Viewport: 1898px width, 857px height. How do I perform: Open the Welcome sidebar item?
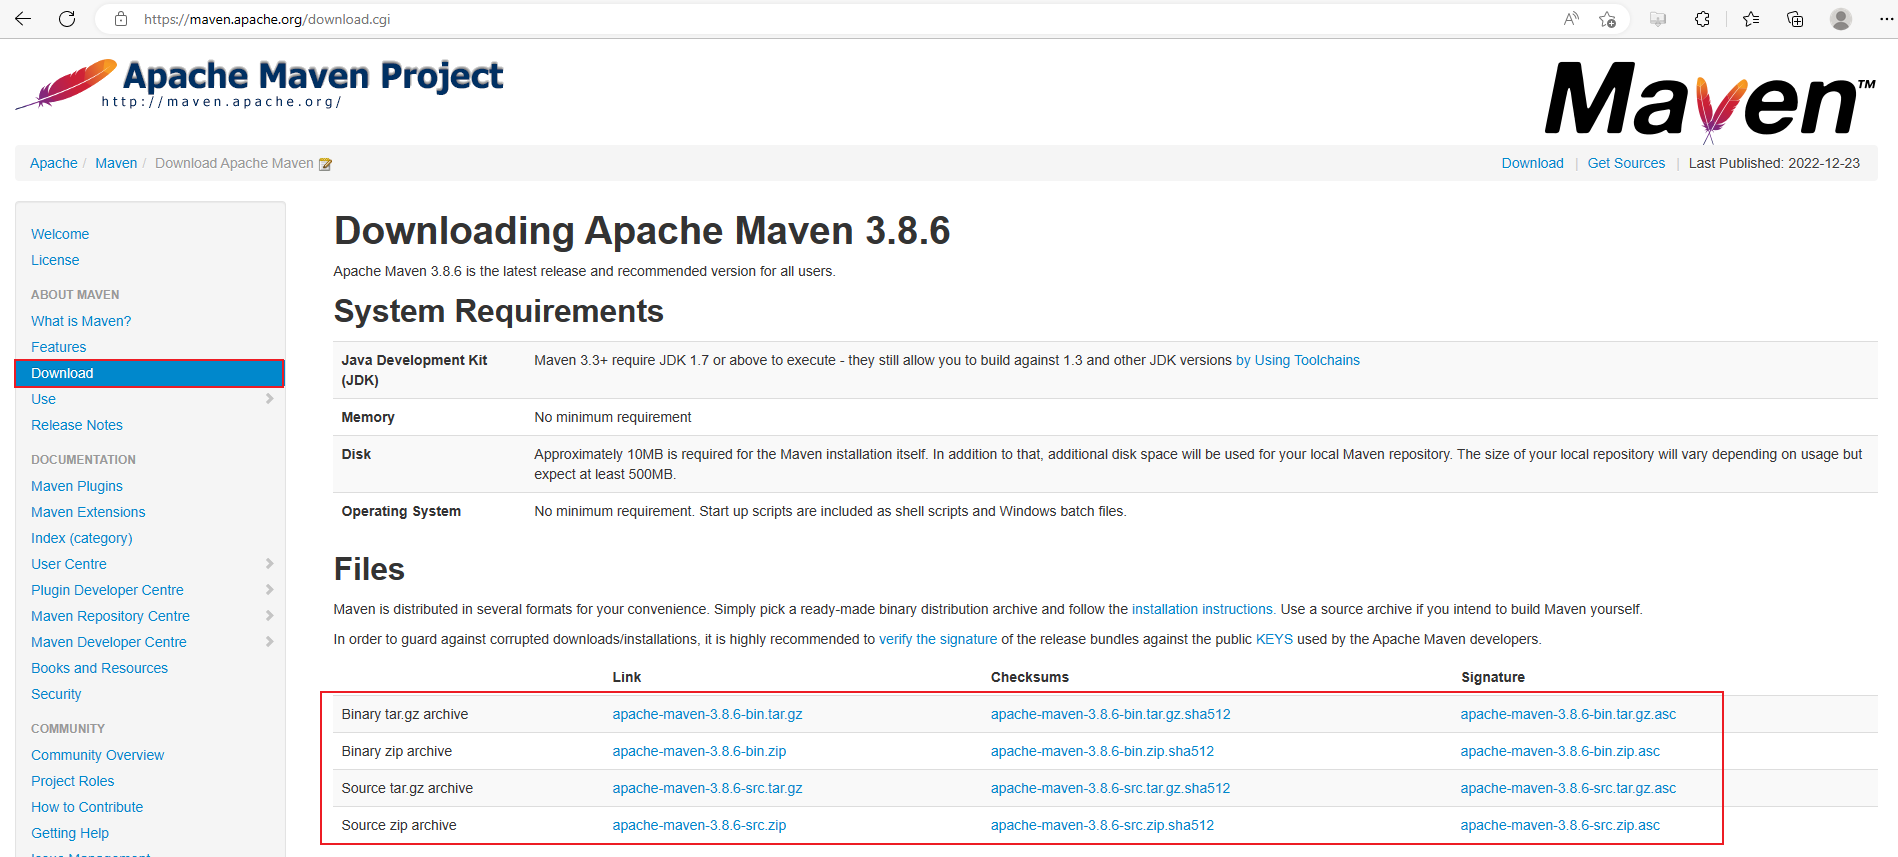pyautogui.click(x=60, y=234)
